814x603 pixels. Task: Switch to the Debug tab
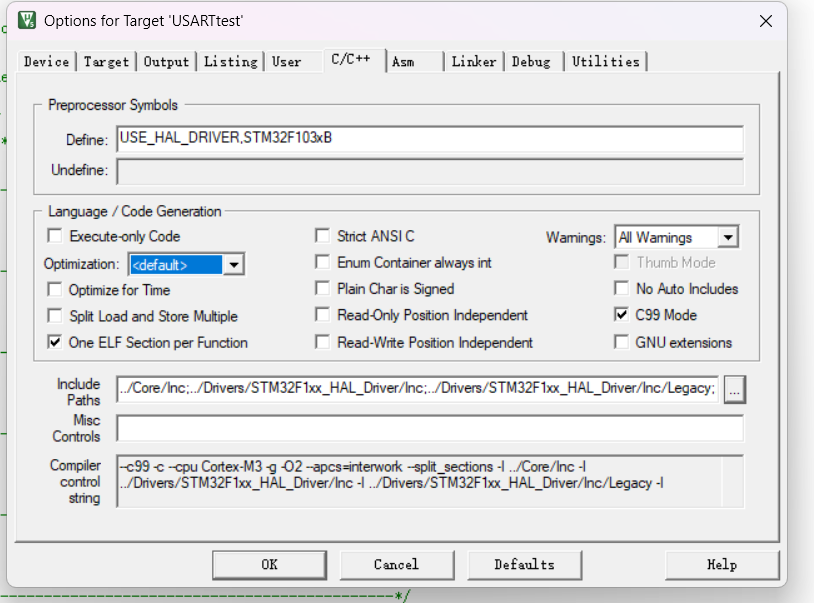click(x=531, y=62)
